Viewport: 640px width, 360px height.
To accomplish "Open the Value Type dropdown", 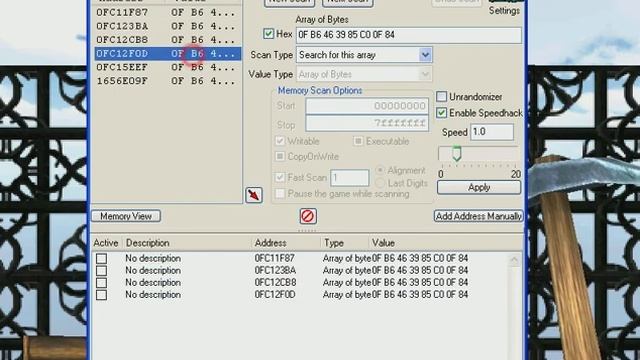I will pos(425,74).
